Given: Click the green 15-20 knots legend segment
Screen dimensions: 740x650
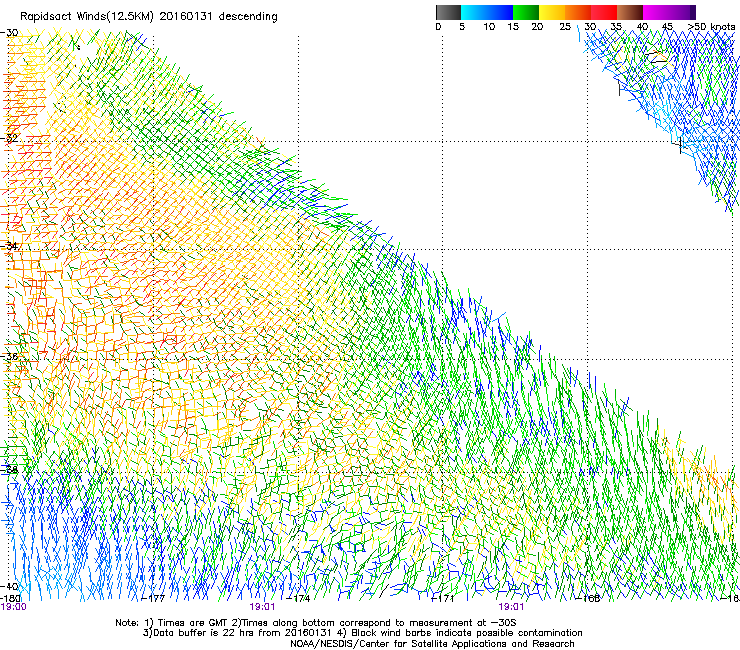Looking at the screenshot, I should (526, 12).
